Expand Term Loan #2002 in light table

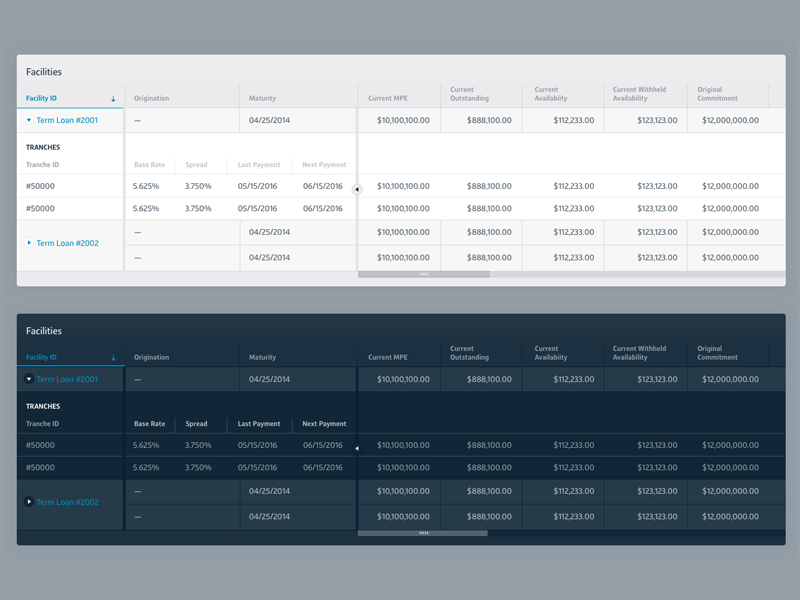[x=29, y=243]
